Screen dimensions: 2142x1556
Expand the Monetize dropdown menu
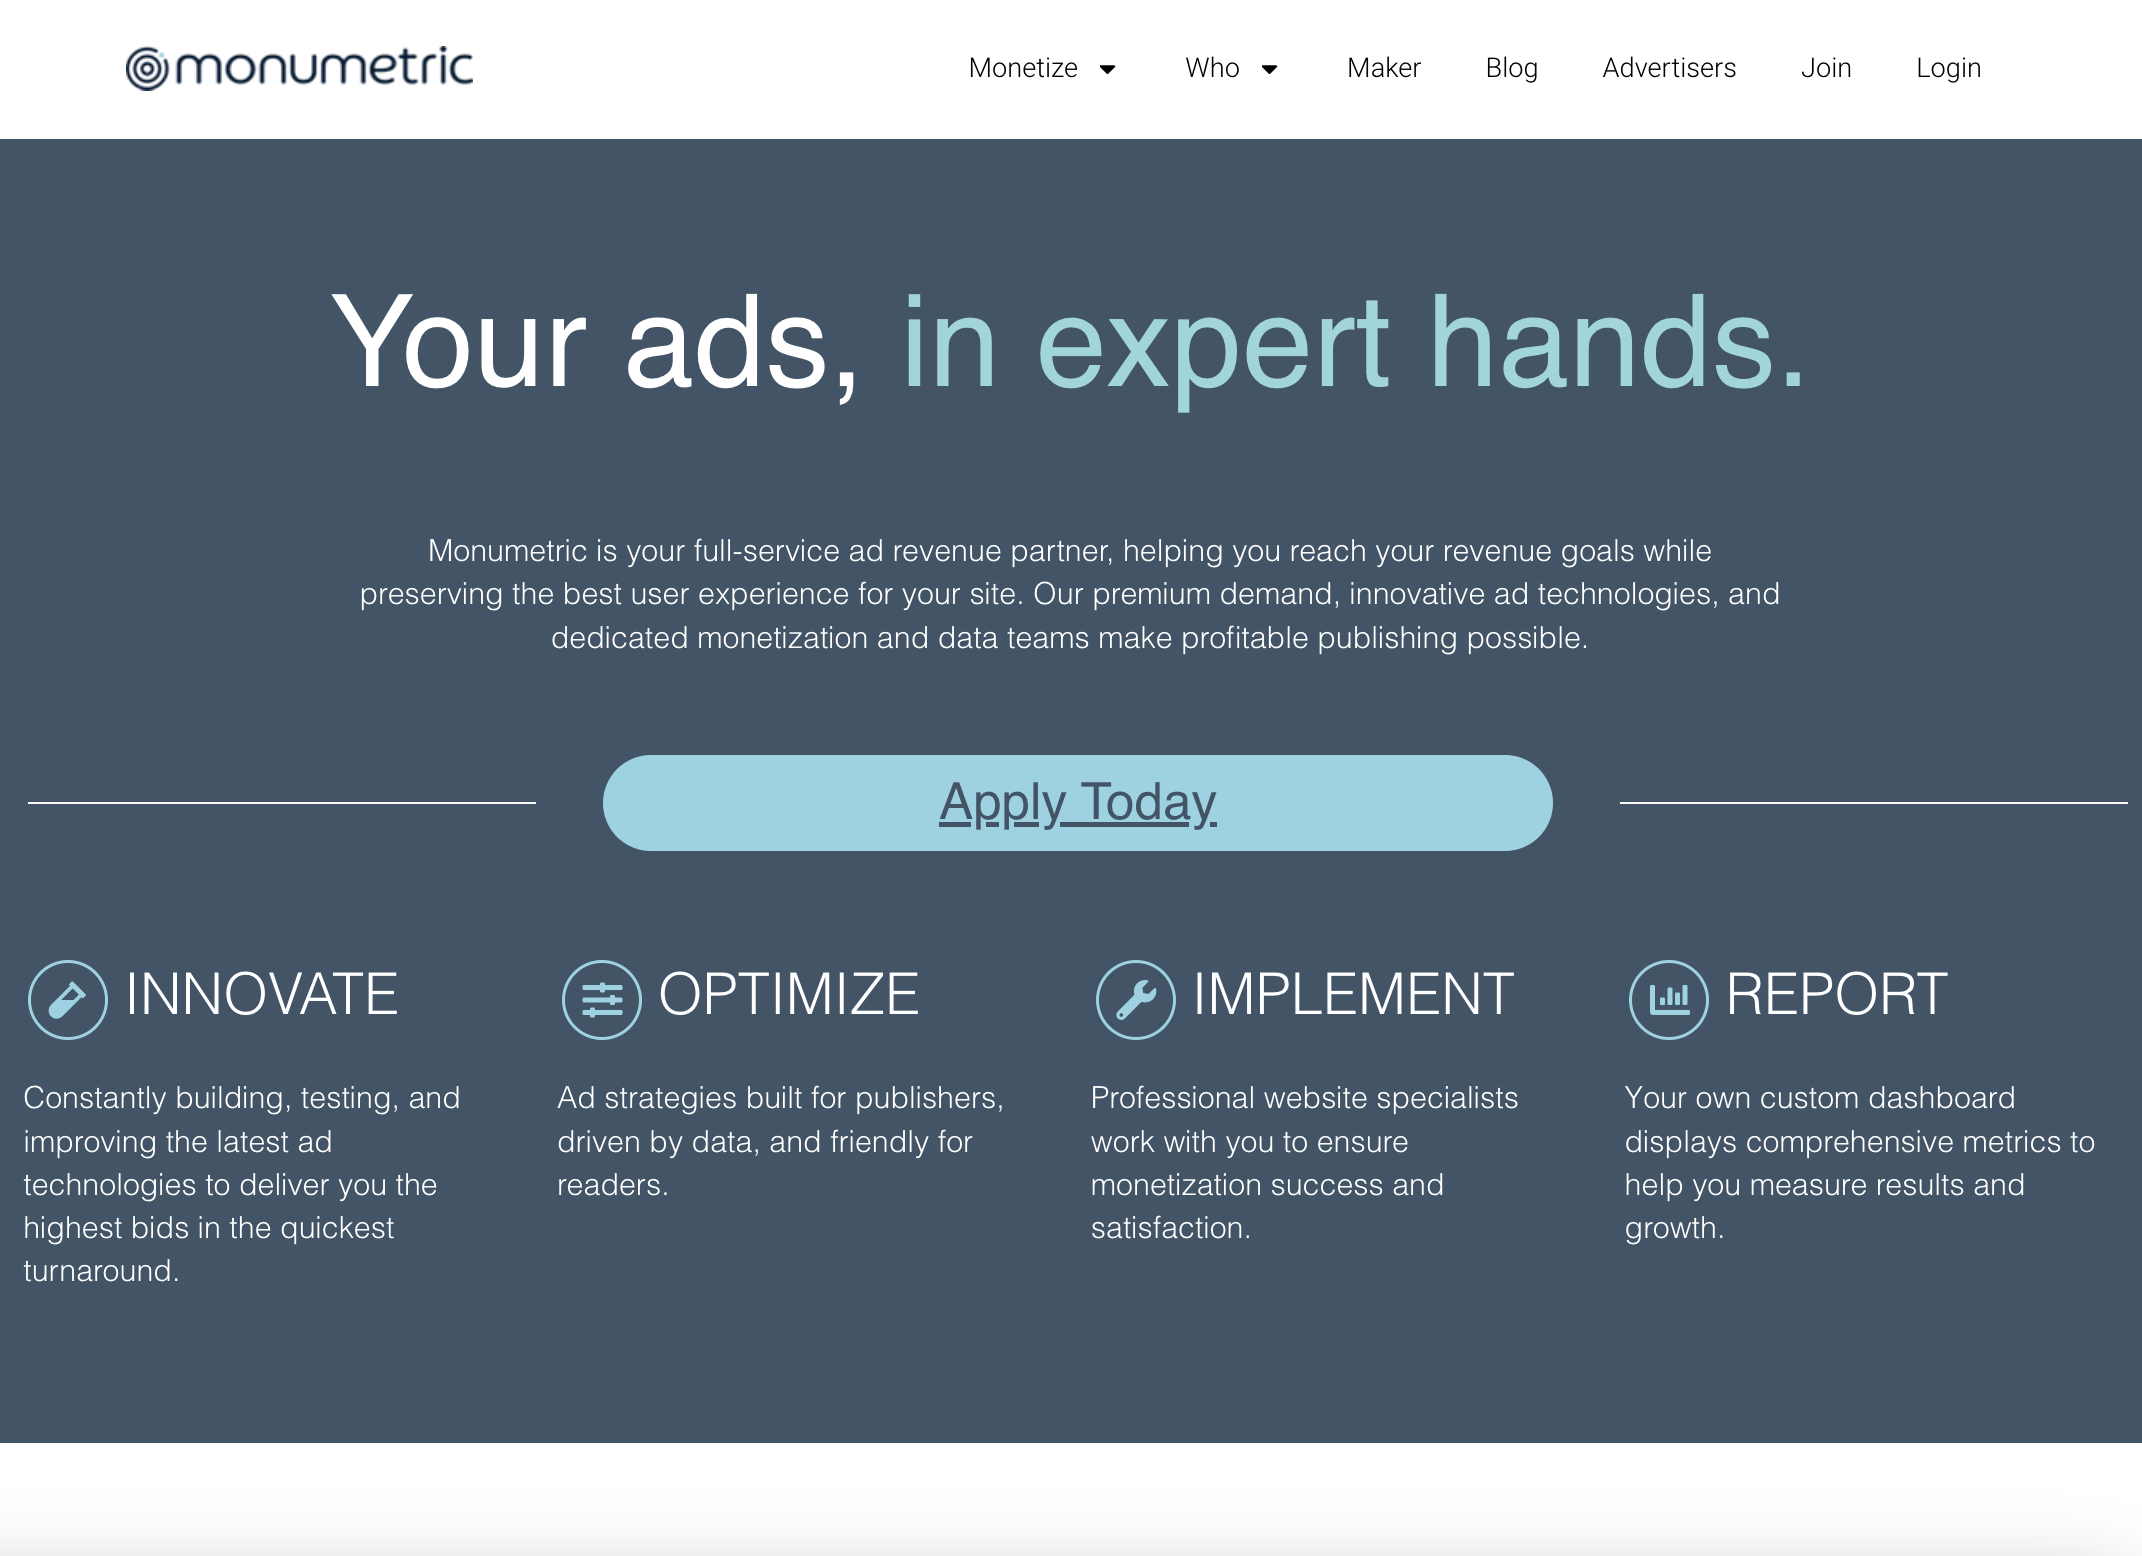tap(1041, 68)
